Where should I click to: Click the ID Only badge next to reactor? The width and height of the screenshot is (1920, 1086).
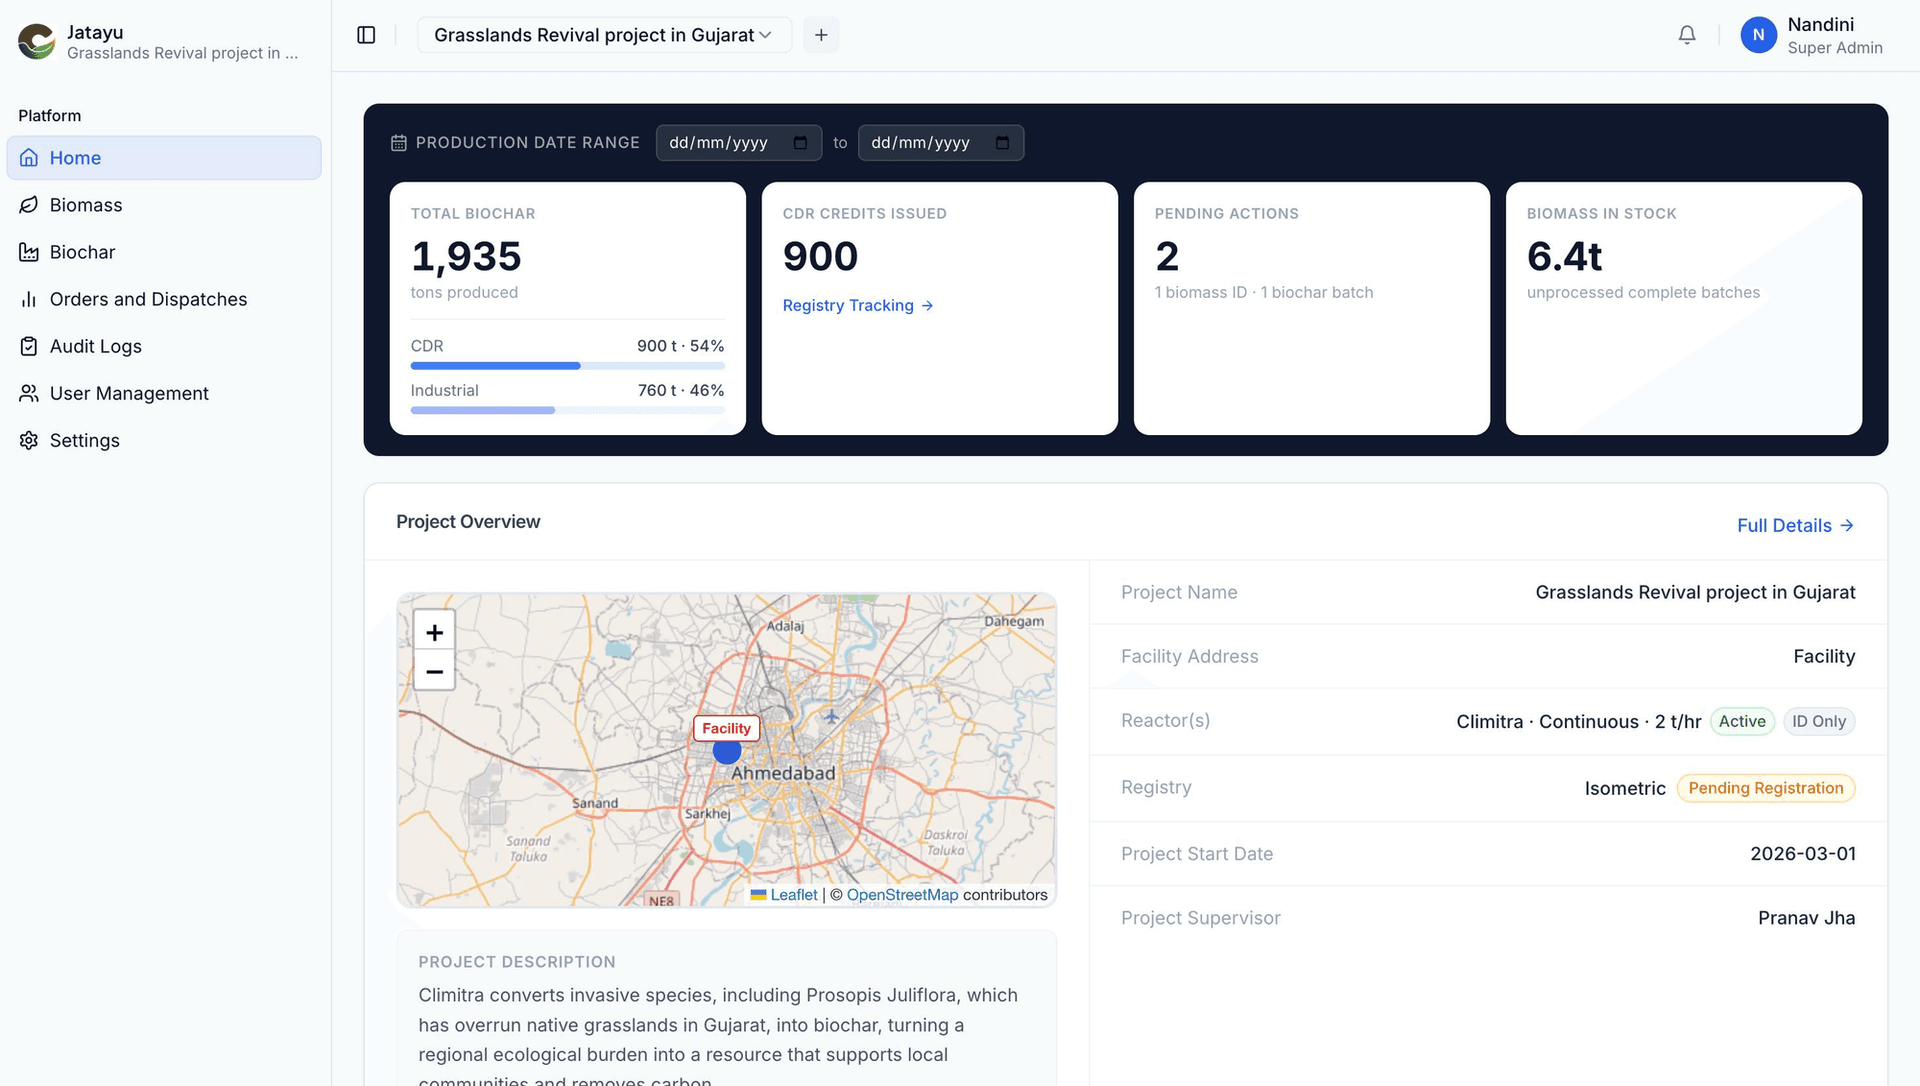point(1819,721)
